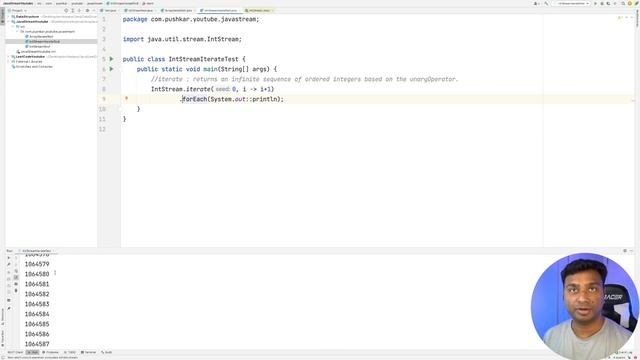Image resolution: width=640 pixels, height=360 pixels.
Task: Click the Structure side tool button
Action: (x=2, y=316)
